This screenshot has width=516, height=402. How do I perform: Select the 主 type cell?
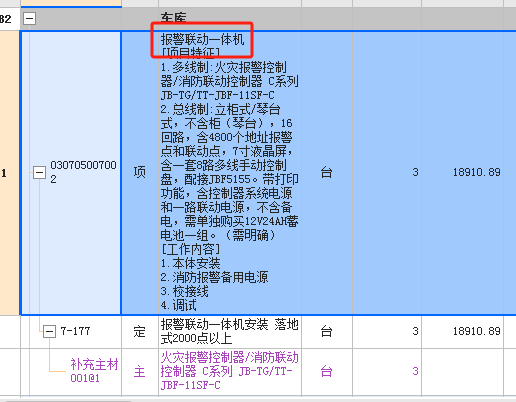pyautogui.click(x=140, y=372)
